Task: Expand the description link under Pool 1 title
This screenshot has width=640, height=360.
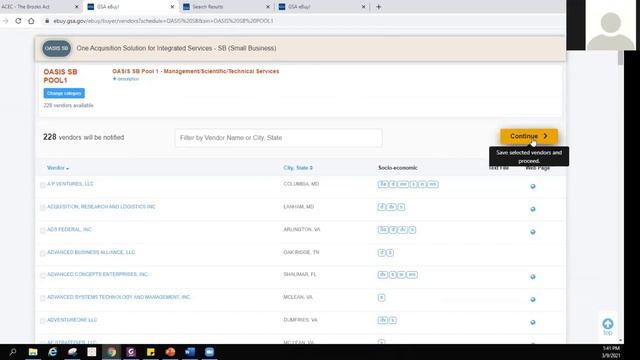Action: pos(126,79)
